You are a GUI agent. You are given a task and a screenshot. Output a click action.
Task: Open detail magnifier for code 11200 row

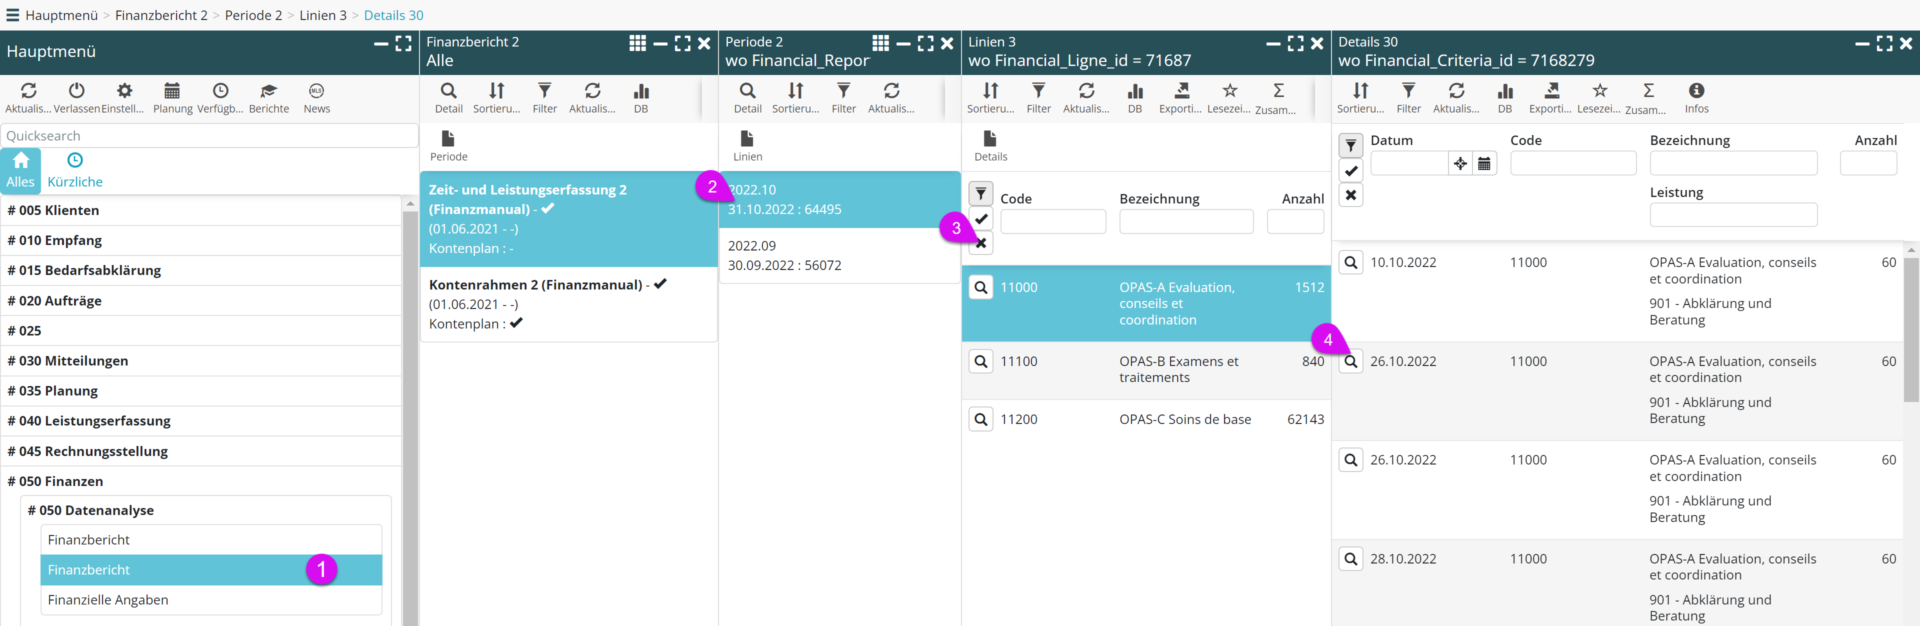tap(981, 420)
